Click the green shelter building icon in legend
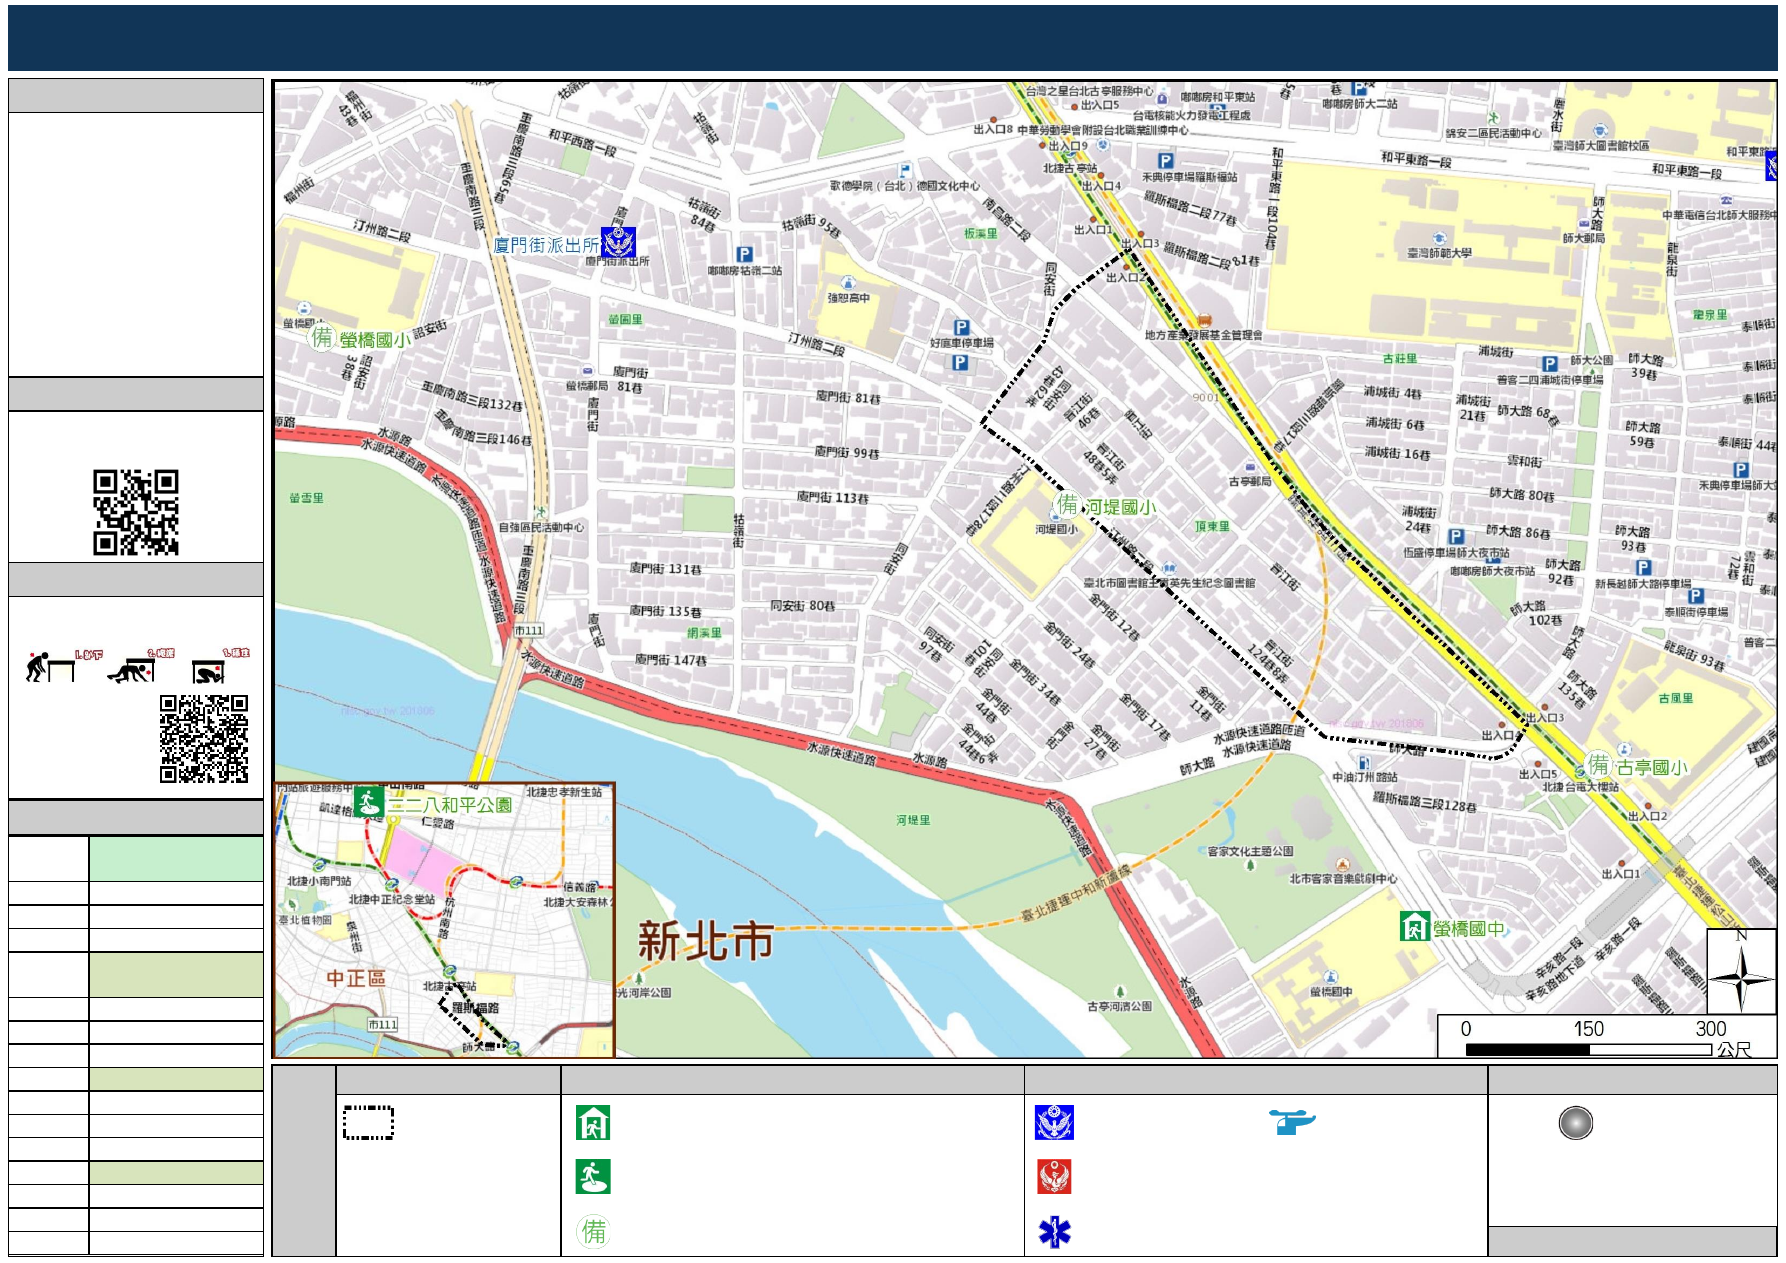This screenshot has width=1786, height=1263. tap(593, 1123)
